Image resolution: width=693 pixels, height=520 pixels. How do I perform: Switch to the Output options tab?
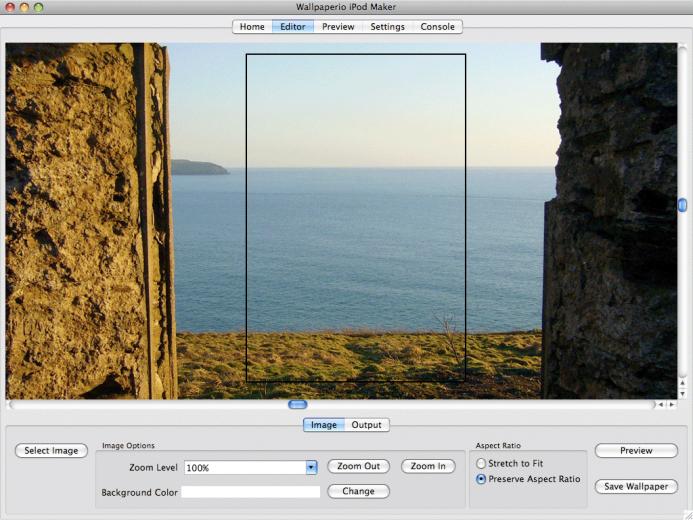coord(366,425)
